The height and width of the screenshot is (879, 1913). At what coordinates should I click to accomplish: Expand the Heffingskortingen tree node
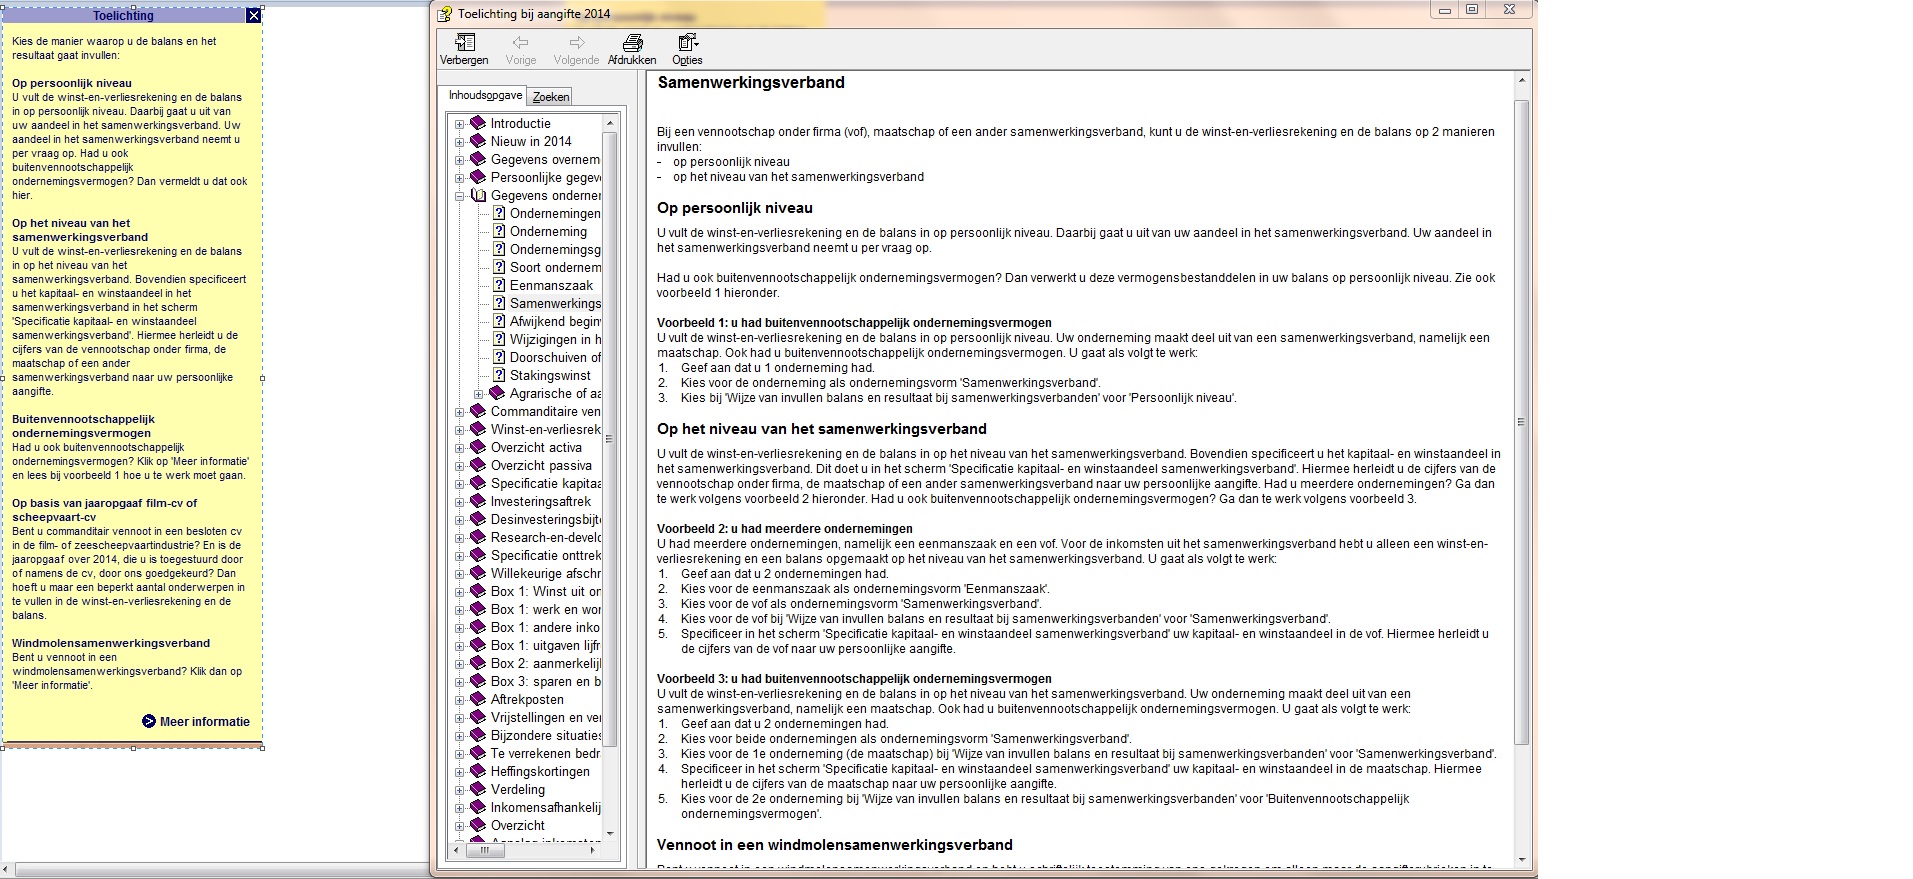coord(459,772)
